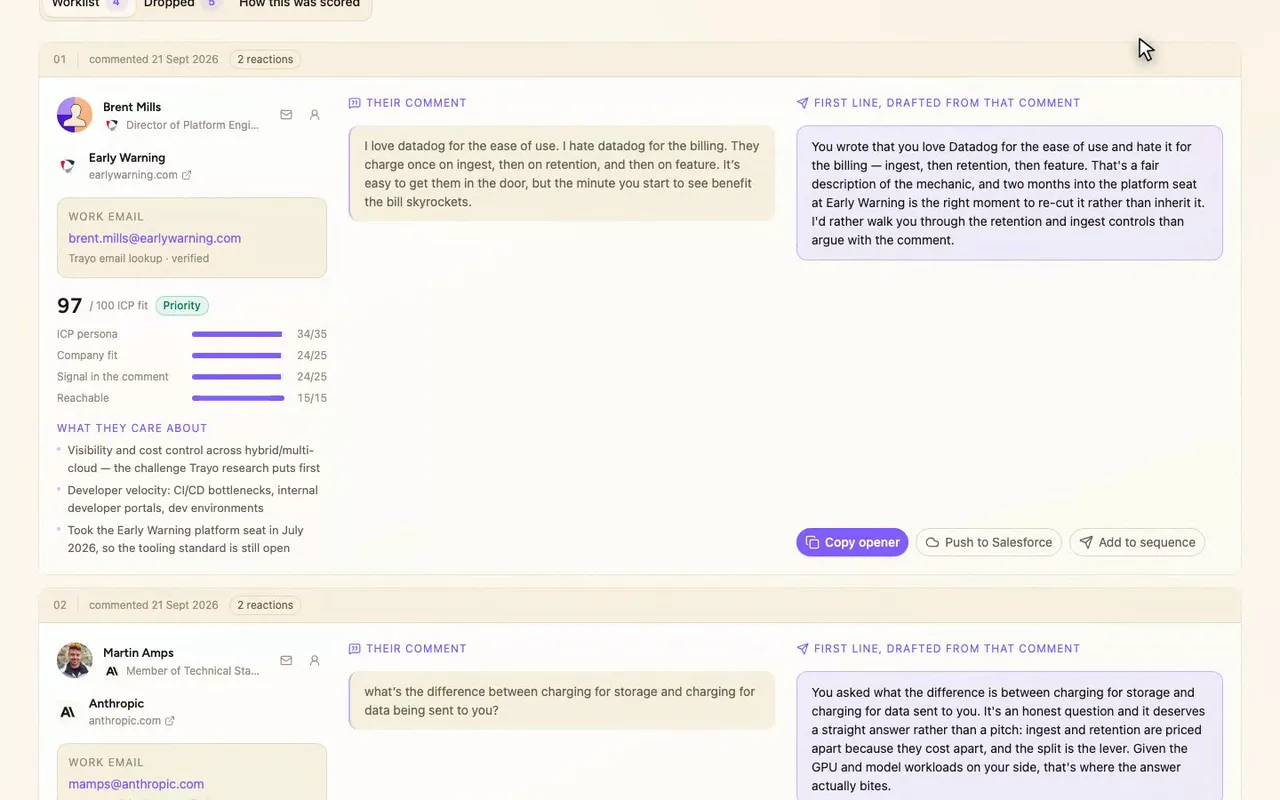Click the 2 reactions badge on card 02
1280x800 pixels.
pyautogui.click(x=265, y=605)
